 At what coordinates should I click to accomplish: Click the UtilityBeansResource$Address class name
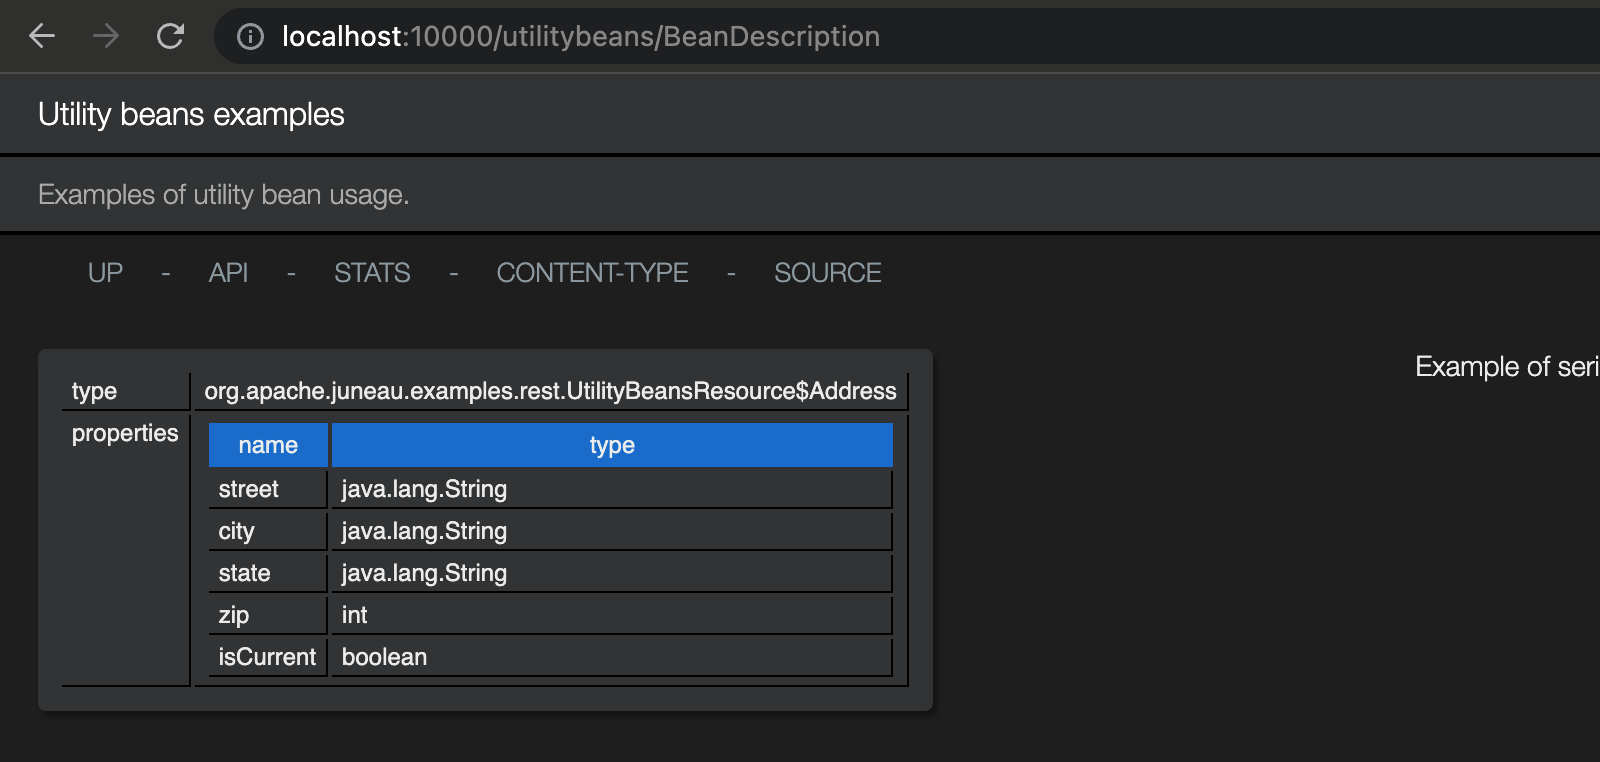pyautogui.click(x=550, y=391)
